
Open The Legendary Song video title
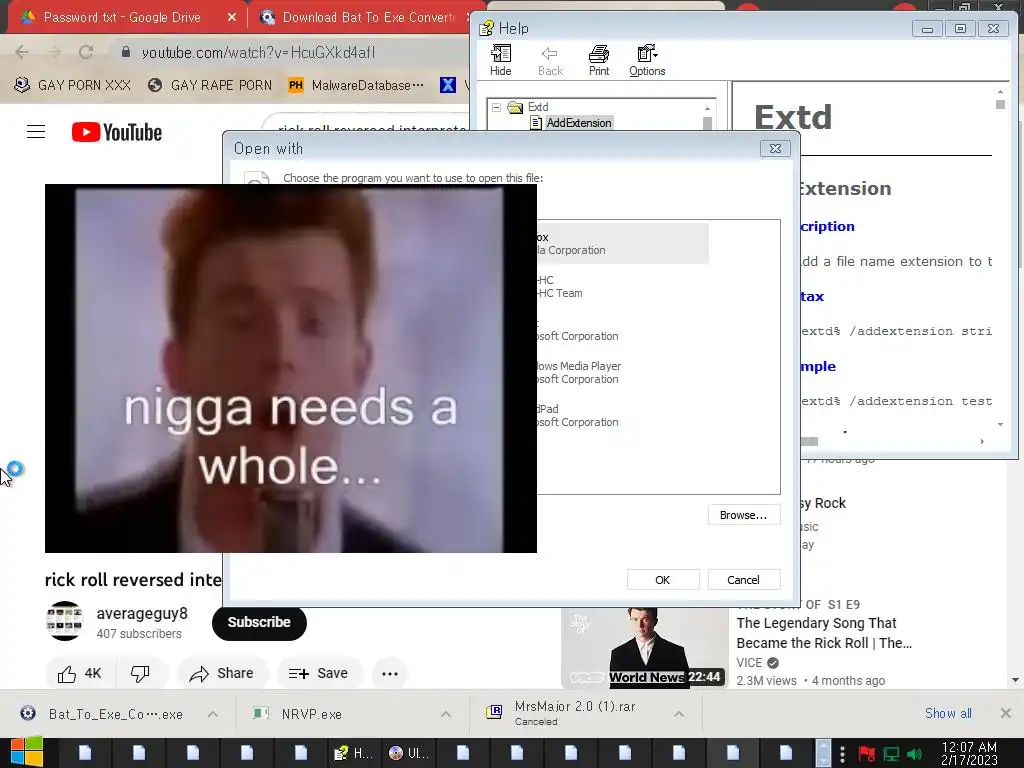(824, 633)
